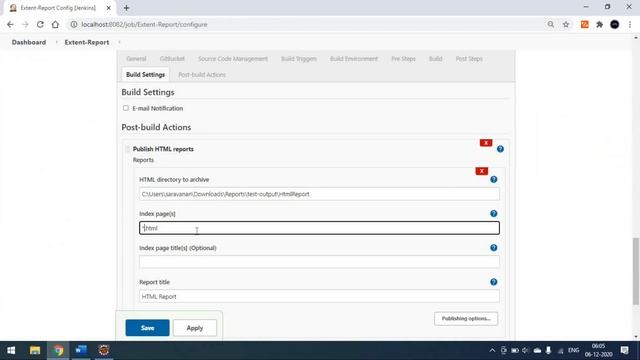Jump to the Build Environment tab
Image resolution: width=640 pixels, height=360 pixels.
(353, 59)
